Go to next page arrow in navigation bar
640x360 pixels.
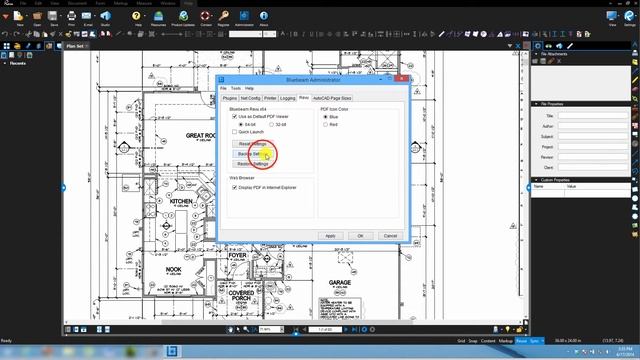click(346, 329)
